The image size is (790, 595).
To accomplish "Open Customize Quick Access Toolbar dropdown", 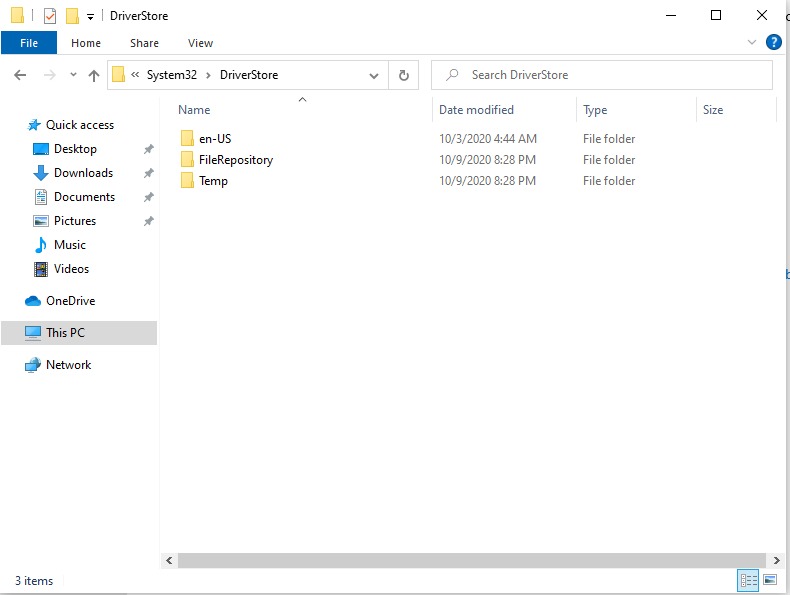I will (90, 17).
